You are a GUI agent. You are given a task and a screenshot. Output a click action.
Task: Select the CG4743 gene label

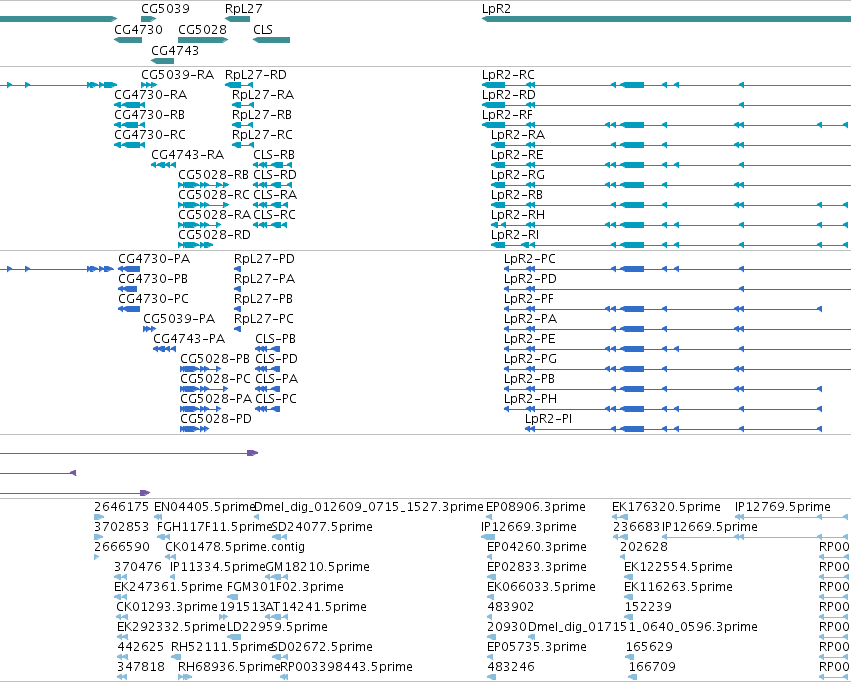point(175,50)
